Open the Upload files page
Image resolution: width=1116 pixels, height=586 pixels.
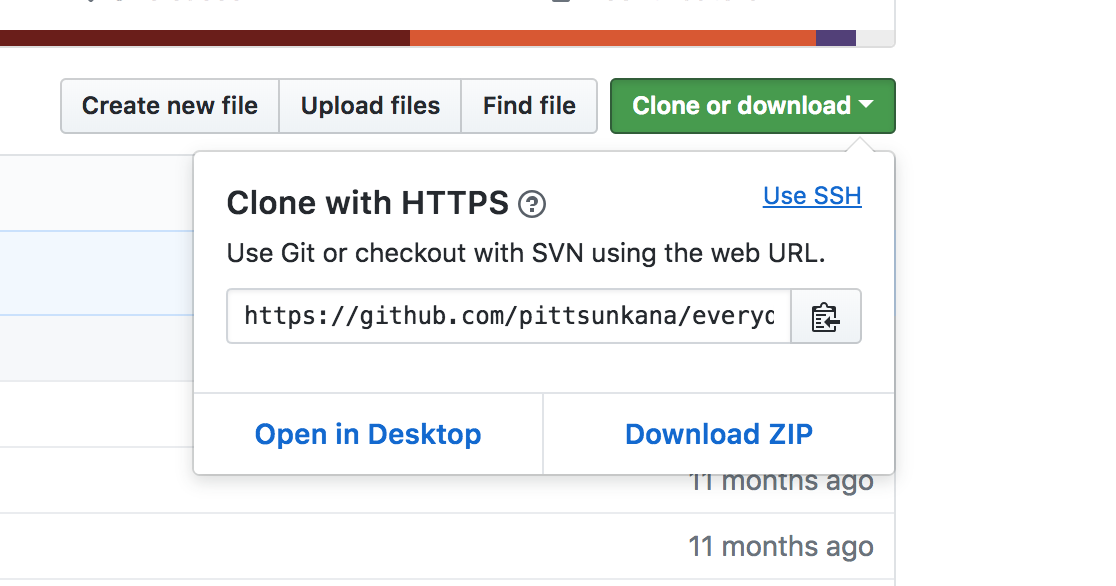[x=370, y=106]
